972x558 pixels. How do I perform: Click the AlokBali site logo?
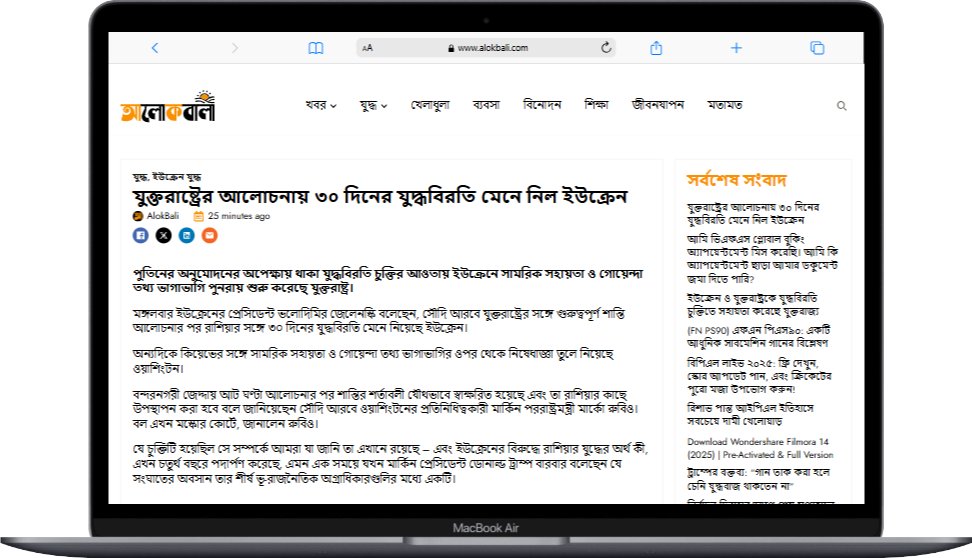168,106
